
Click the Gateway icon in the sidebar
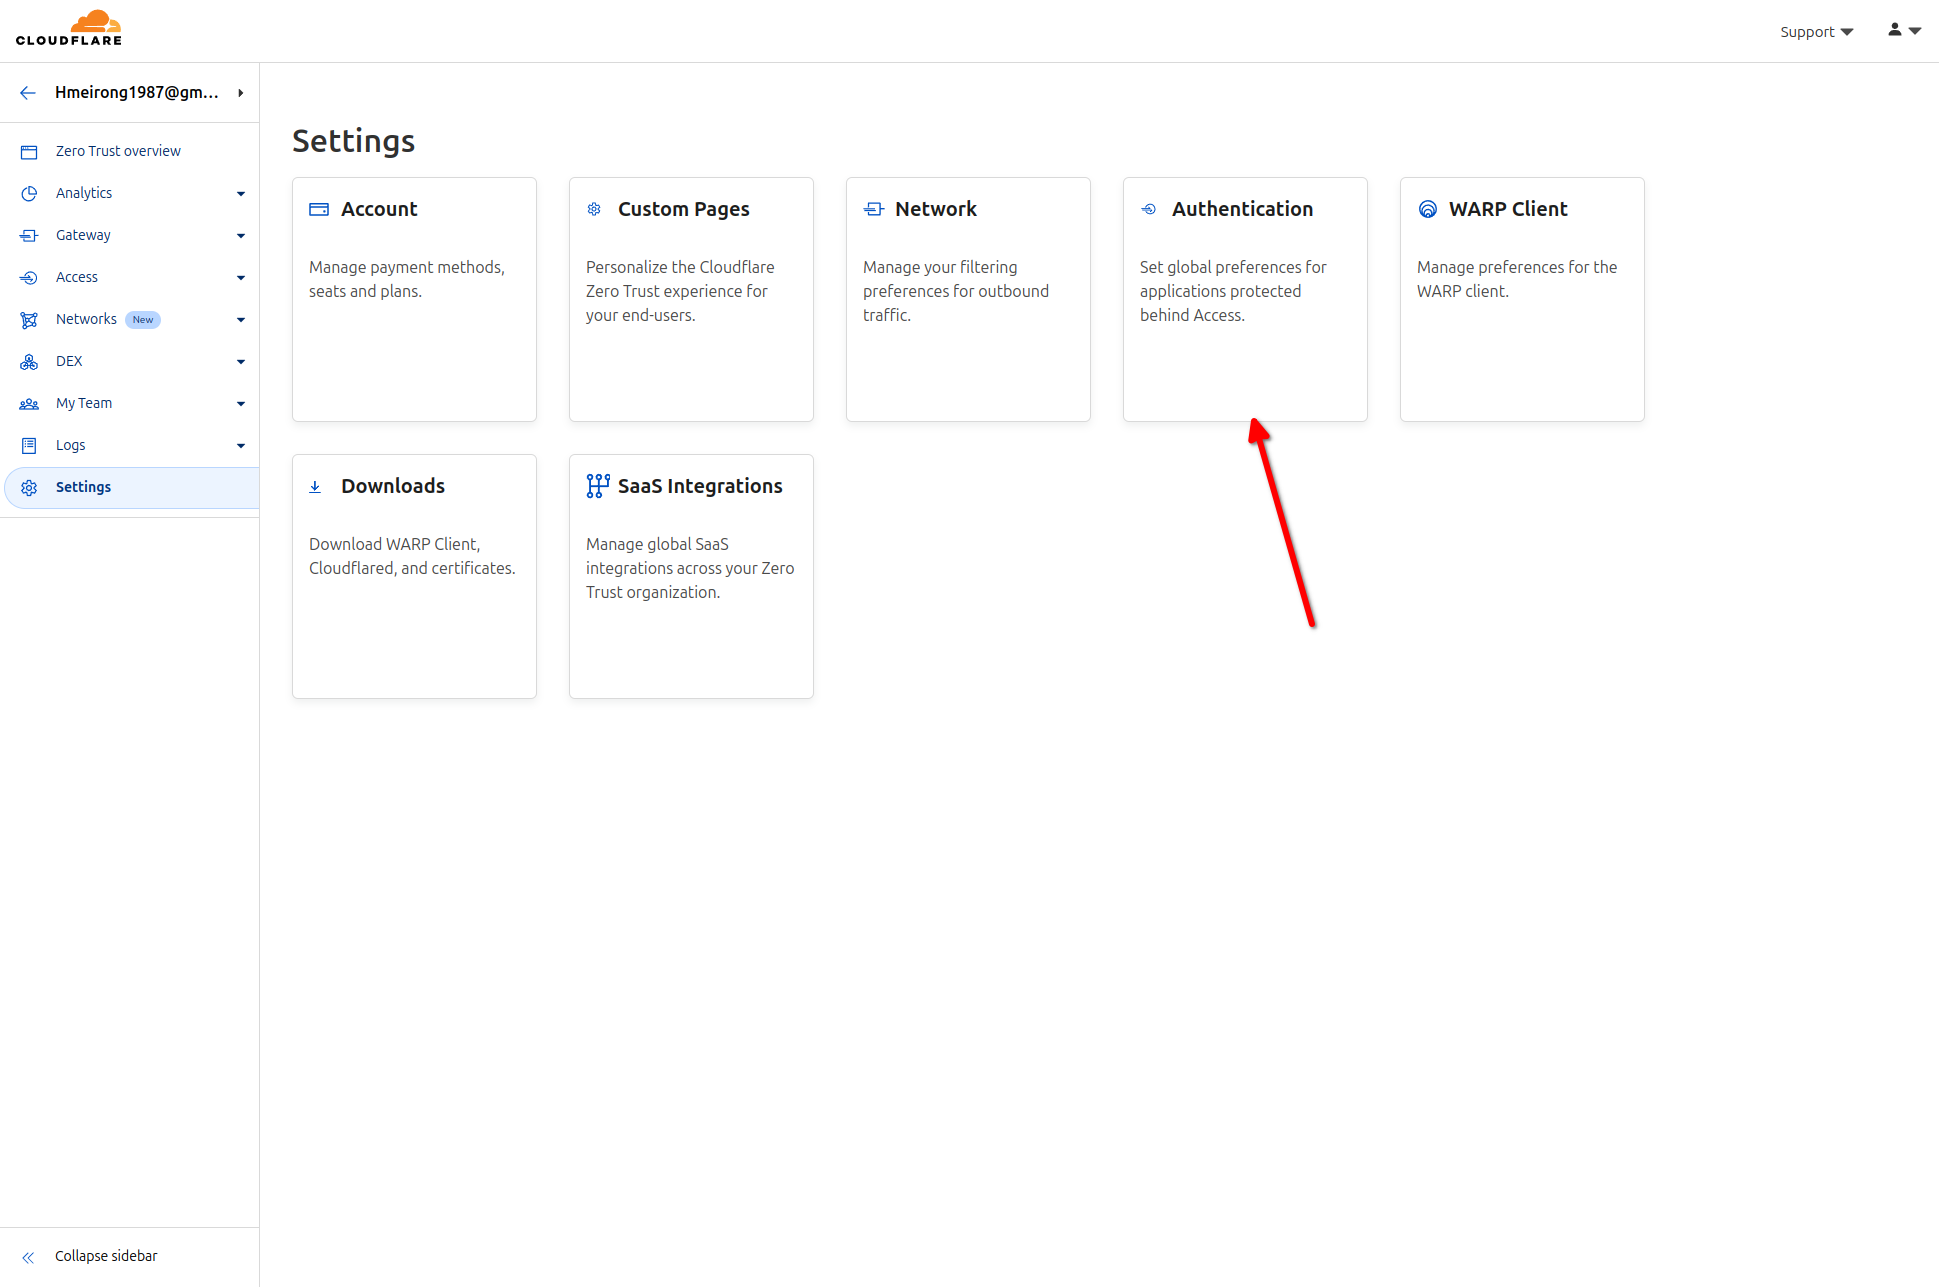click(29, 235)
